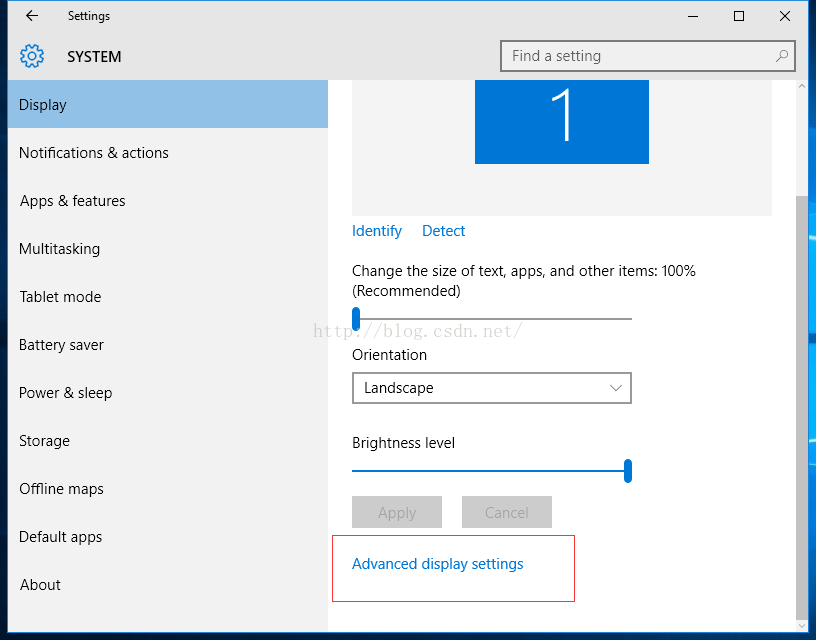Image resolution: width=816 pixels, height=640 pixels.
Task: Go to Default apps settings
Action: (168, 536)
